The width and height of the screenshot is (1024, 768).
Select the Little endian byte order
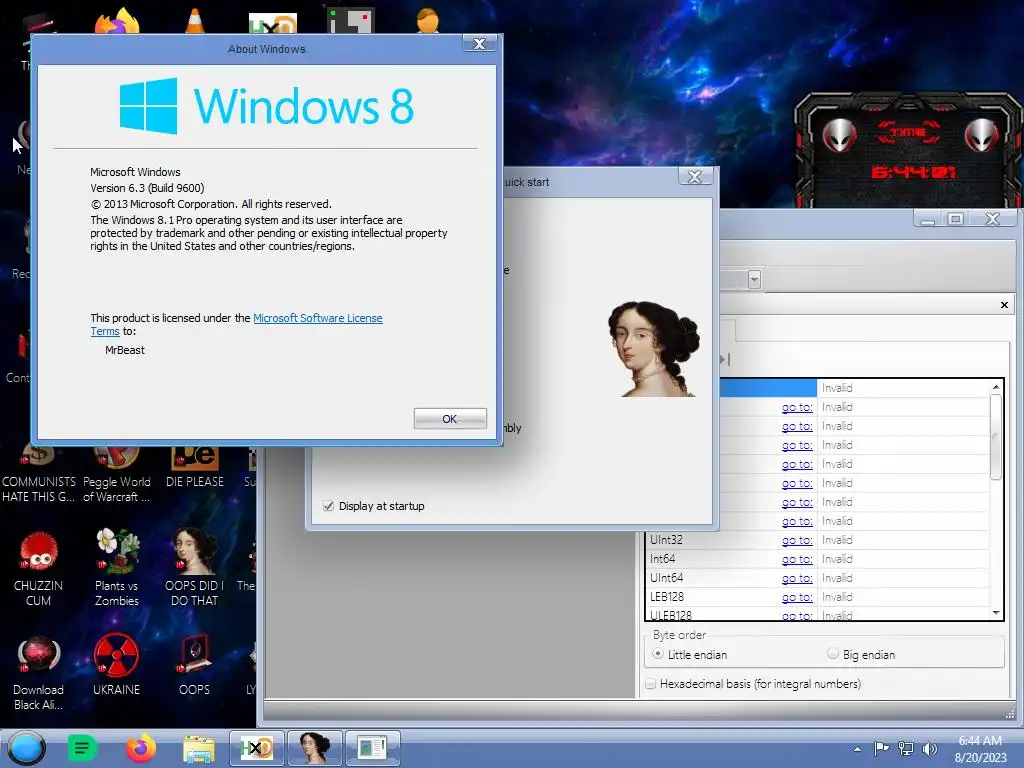coord(658,654)
